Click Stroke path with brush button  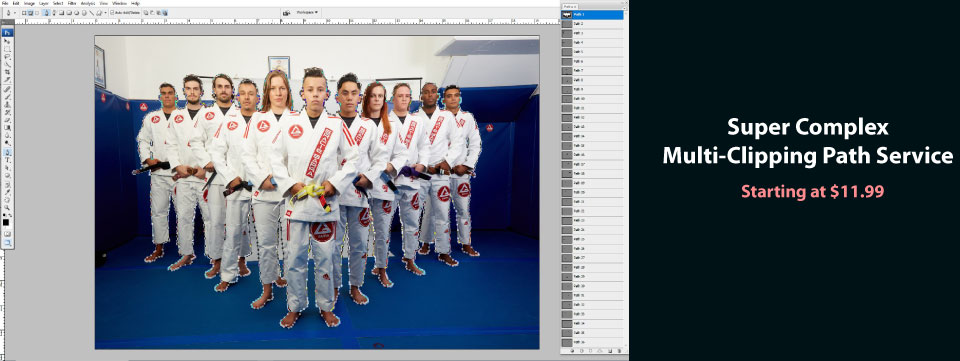[582, 351]
